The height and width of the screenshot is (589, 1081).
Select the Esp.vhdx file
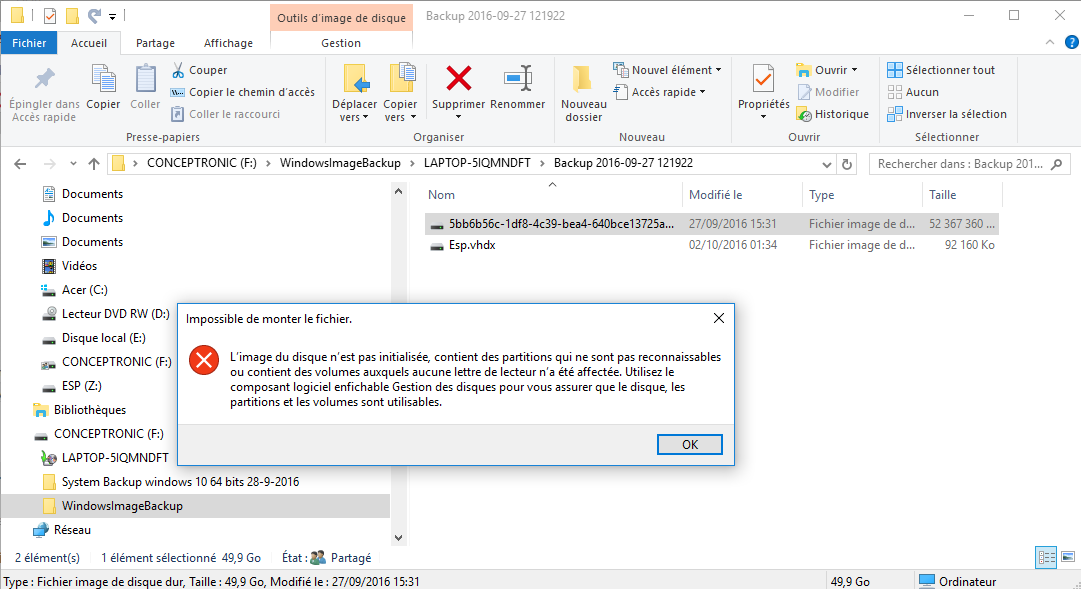711,245
